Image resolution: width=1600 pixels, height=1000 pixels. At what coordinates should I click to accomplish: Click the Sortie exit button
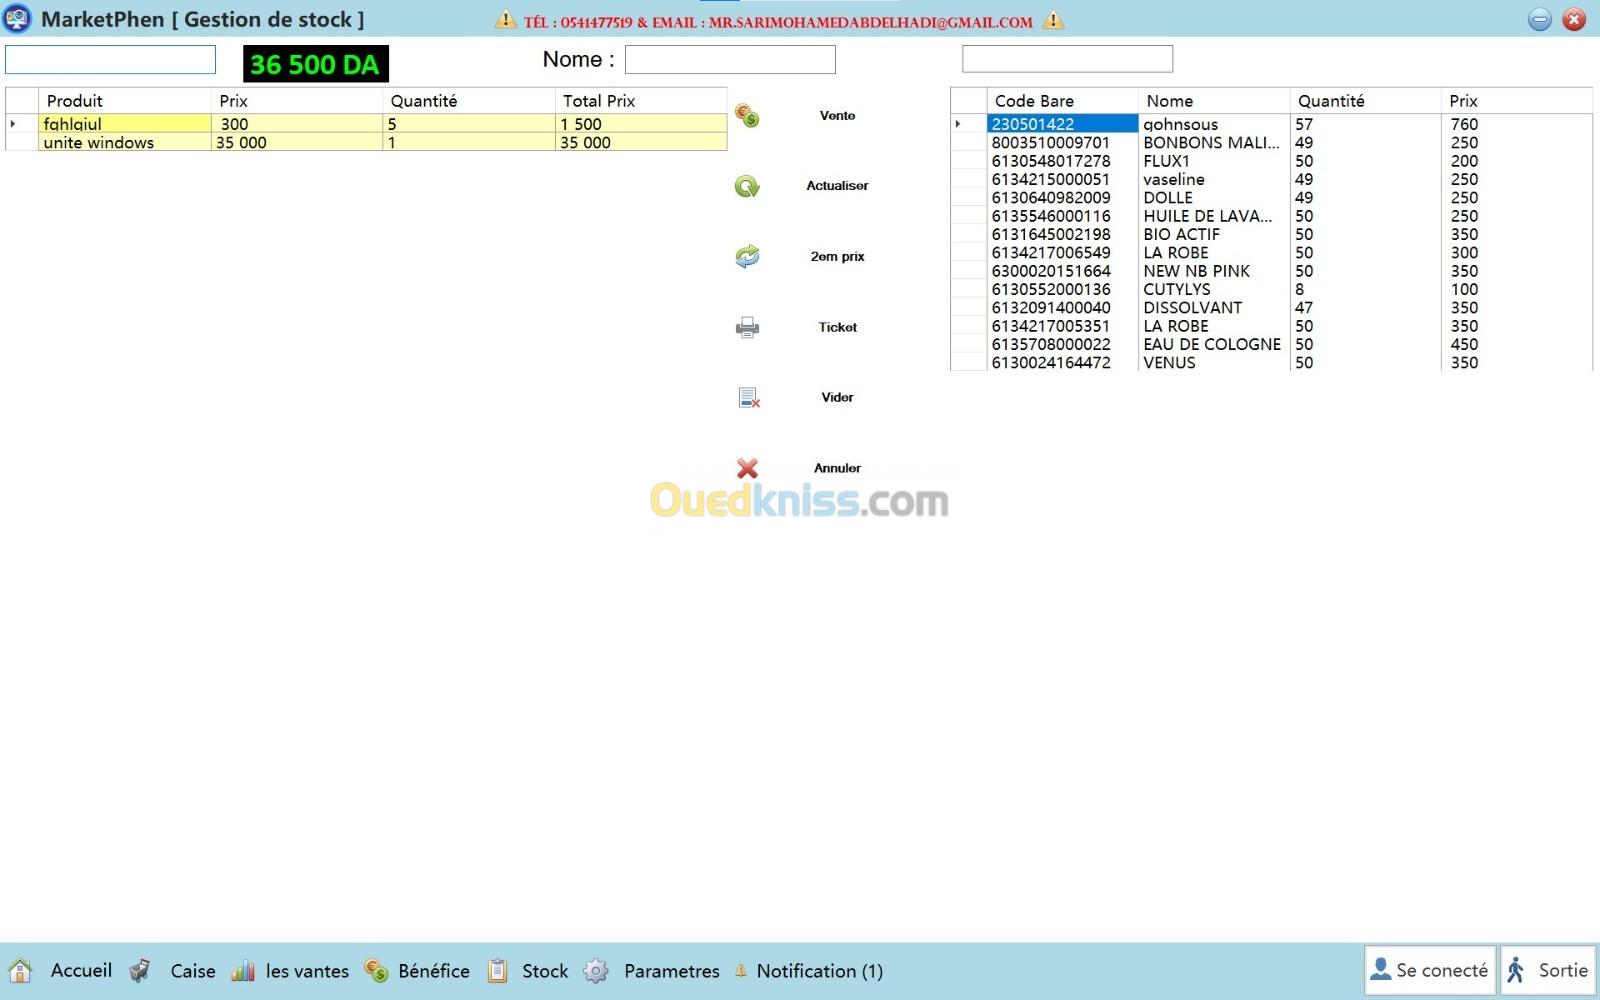[x=1548, y=970]
